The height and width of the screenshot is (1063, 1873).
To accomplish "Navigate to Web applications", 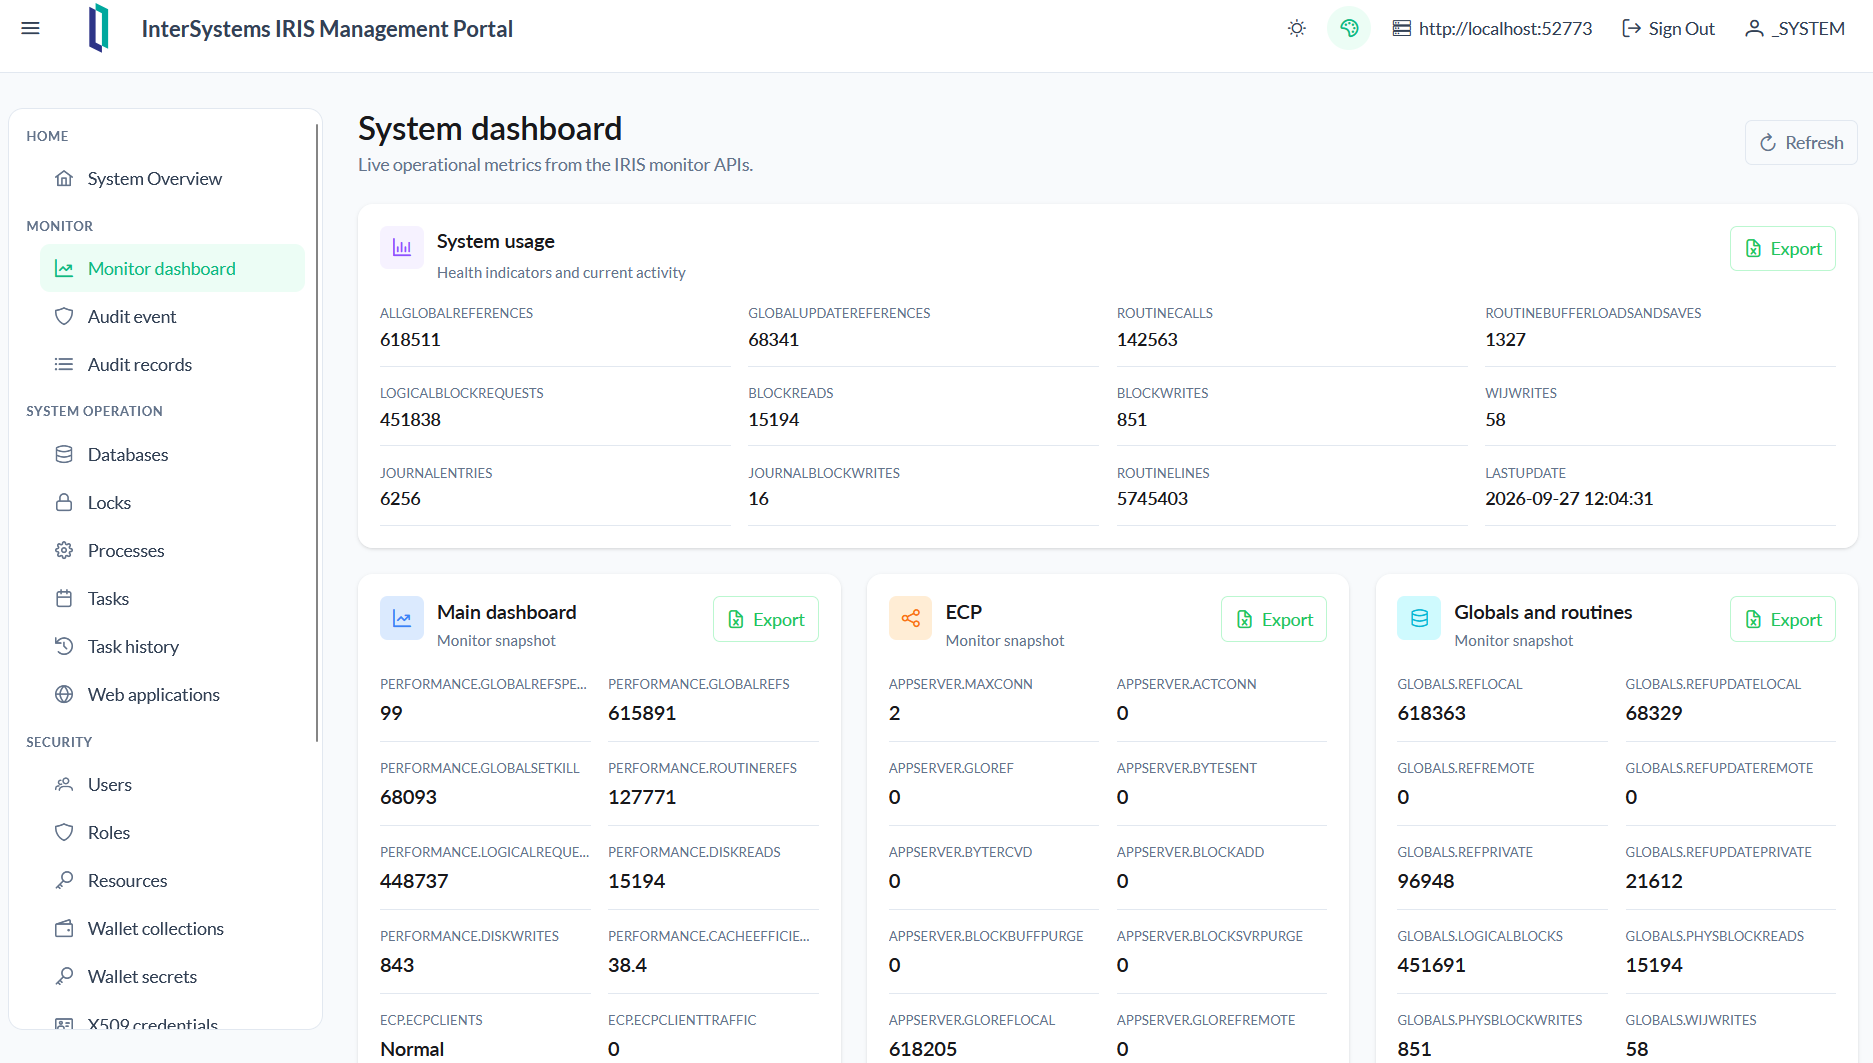I will click(x=172, y=694).
